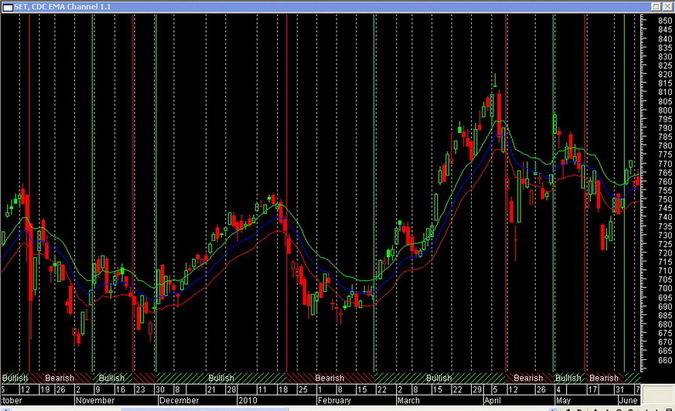Click the chart window icon beside SET title
The image size is (675, 411).
click(7, 7)
